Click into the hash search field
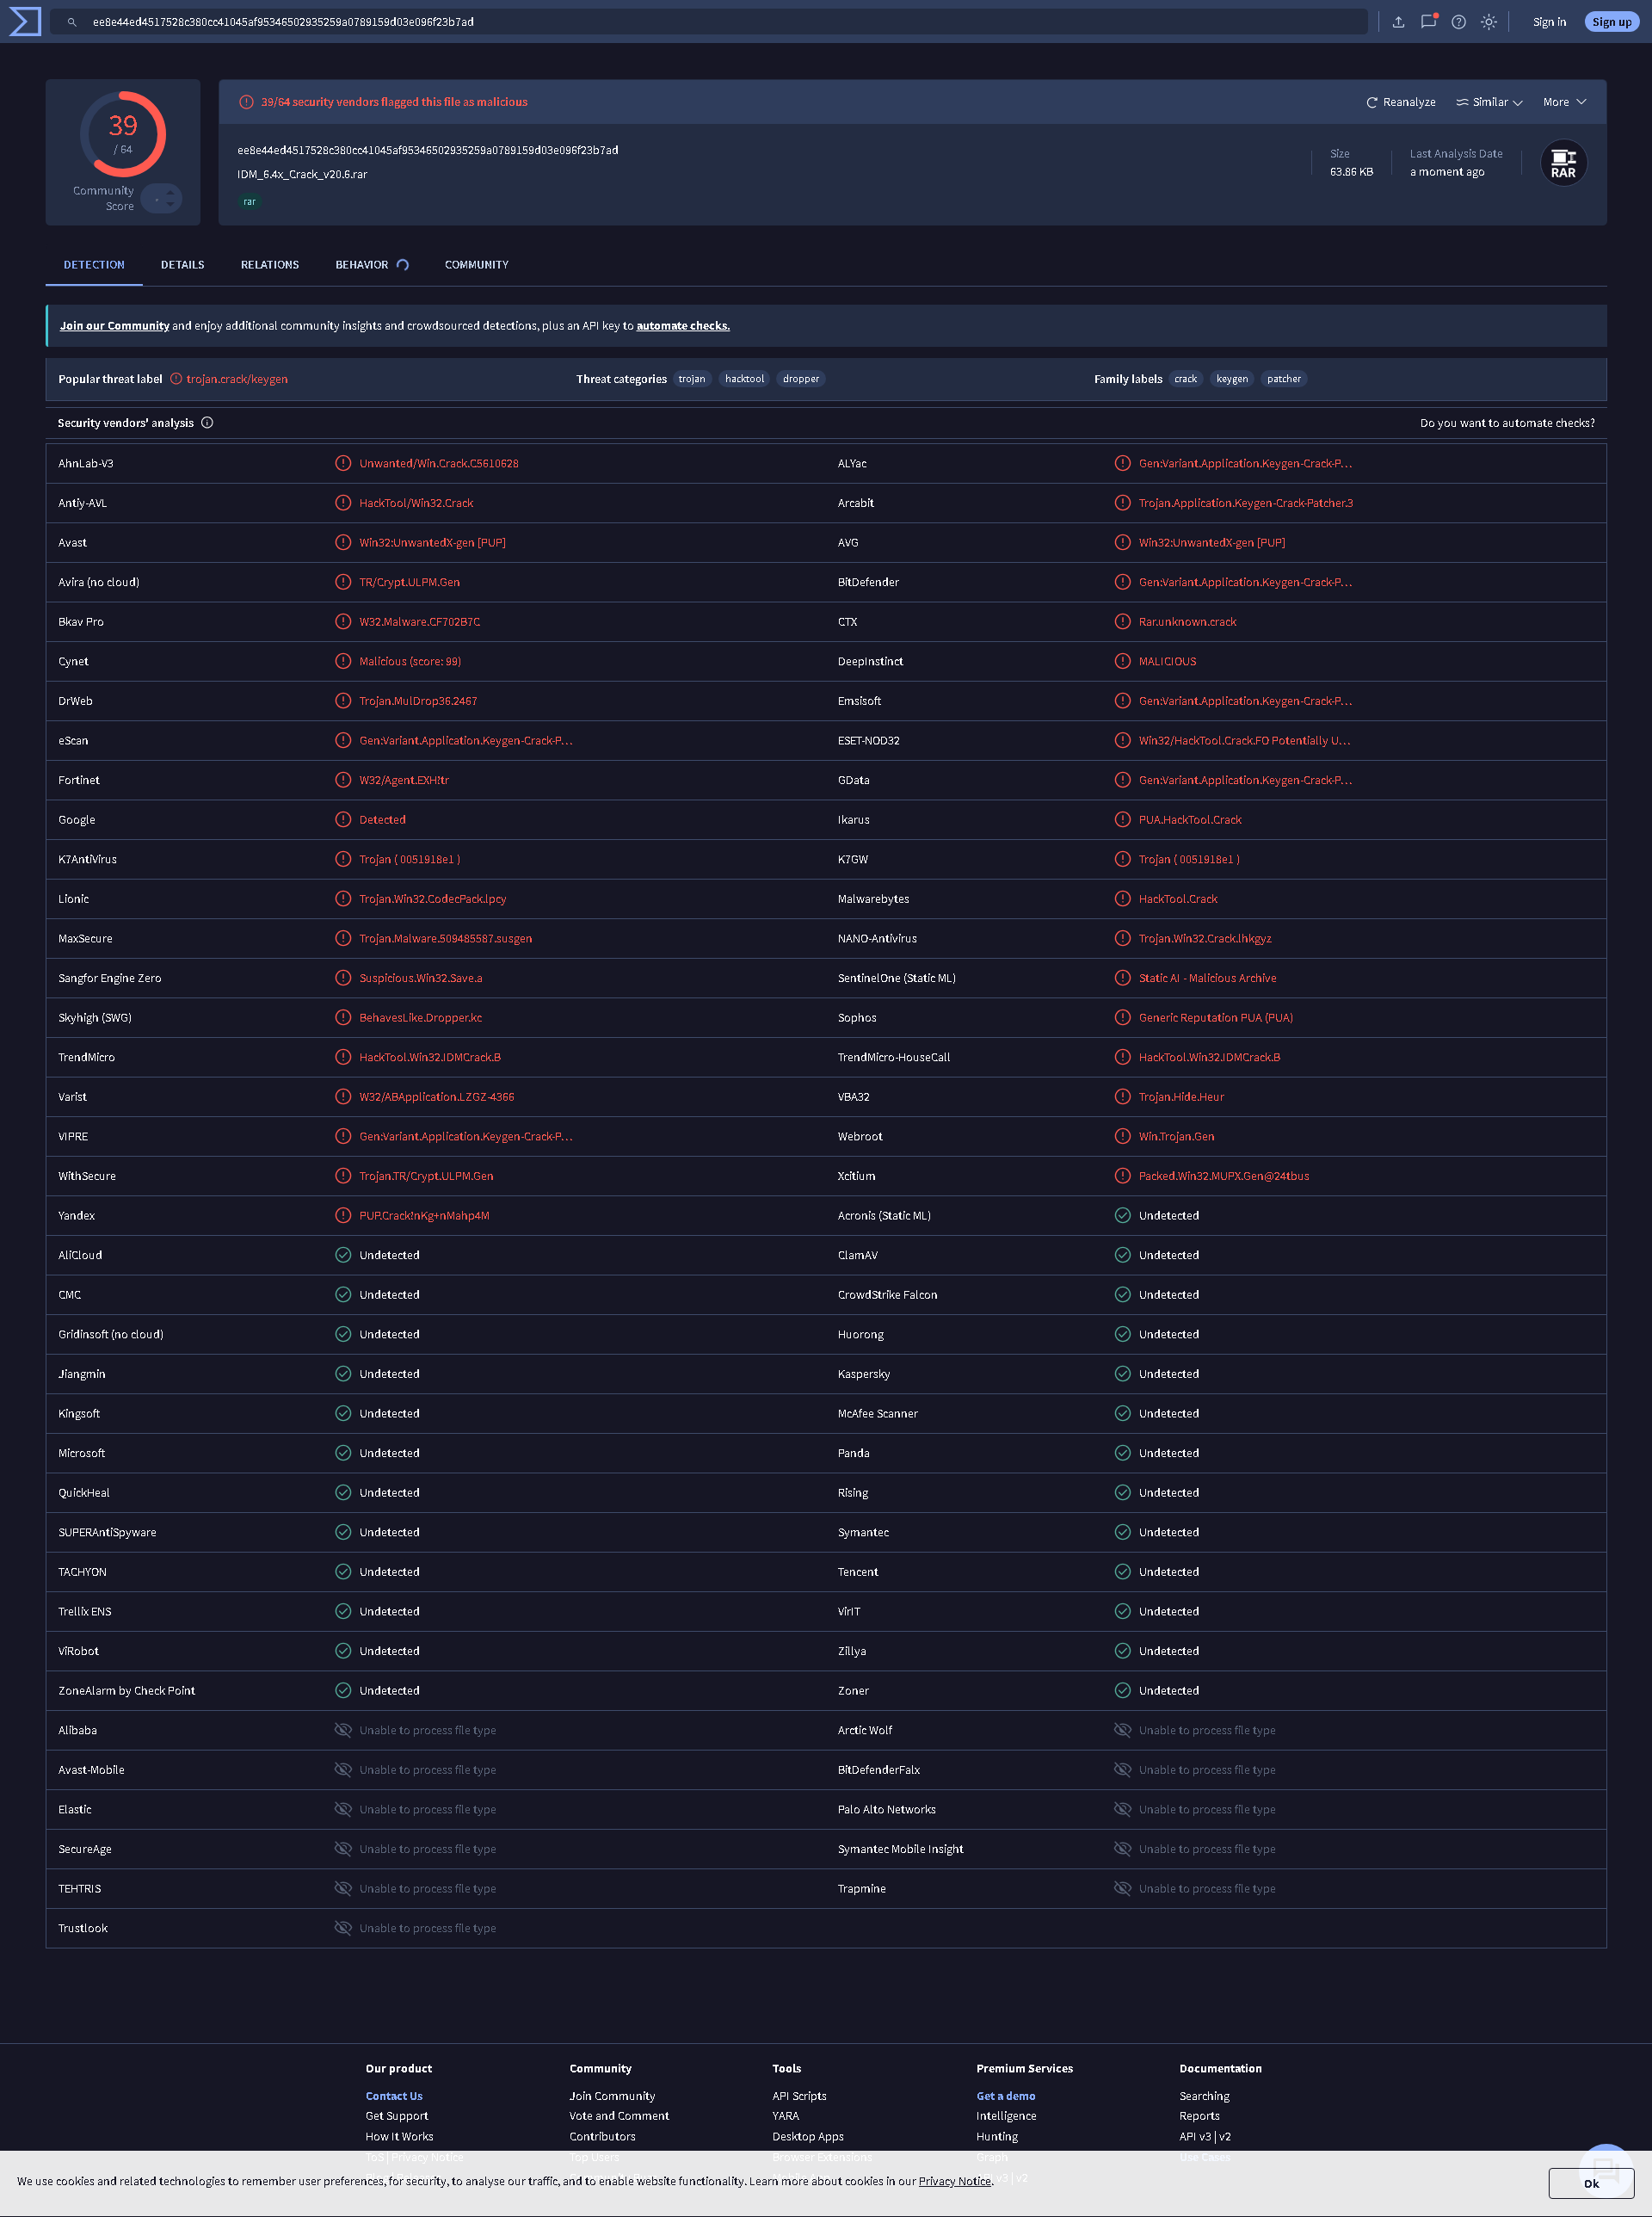Screen dimensions: 1652x2217 point(708,22)
